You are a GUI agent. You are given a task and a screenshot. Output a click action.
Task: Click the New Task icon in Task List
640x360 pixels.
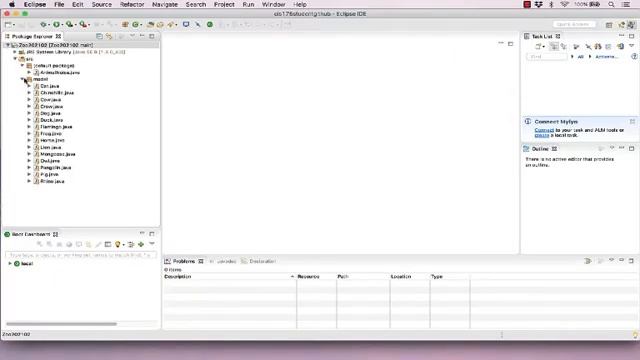click(x=538, y=47)
